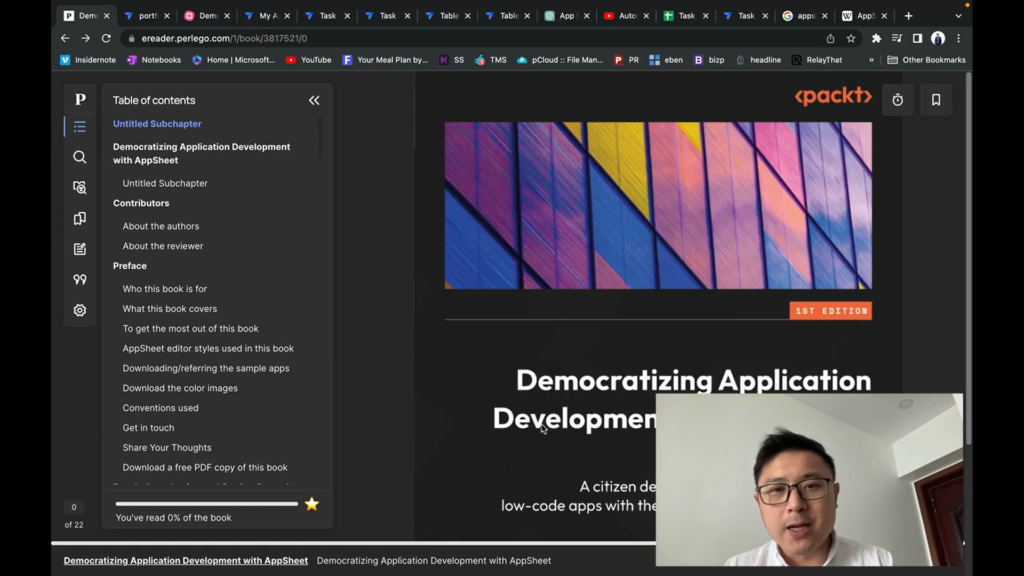
Task: Click the browser address bar URL
Action: point(224,39)
